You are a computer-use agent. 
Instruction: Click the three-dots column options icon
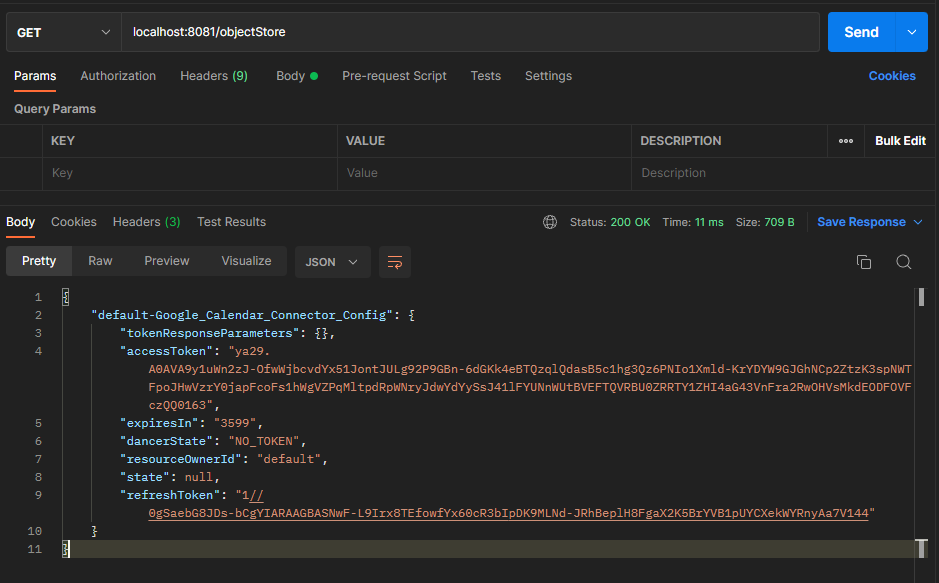(846, 141)
